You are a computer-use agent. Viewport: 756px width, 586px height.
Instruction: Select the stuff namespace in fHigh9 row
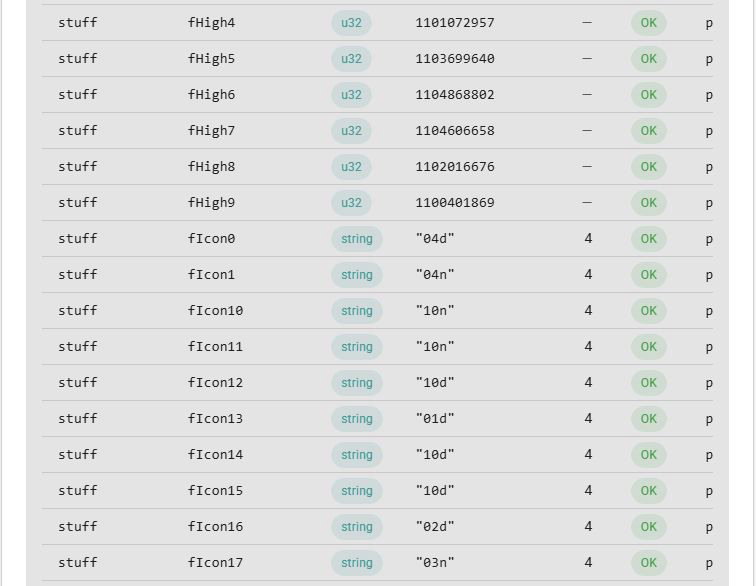pyautogui.click(x=78, y=203)
